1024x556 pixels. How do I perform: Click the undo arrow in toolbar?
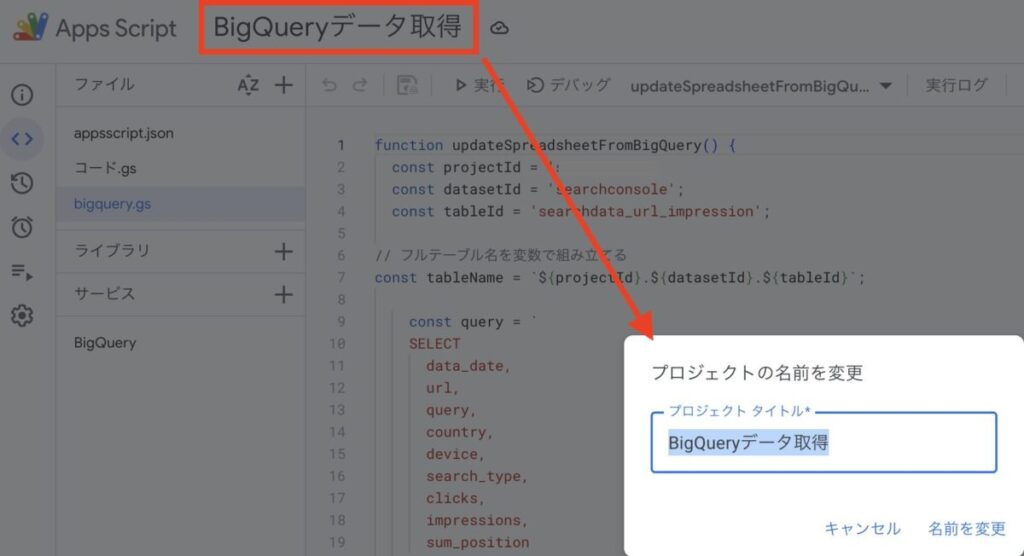click(x=329, y=85)
